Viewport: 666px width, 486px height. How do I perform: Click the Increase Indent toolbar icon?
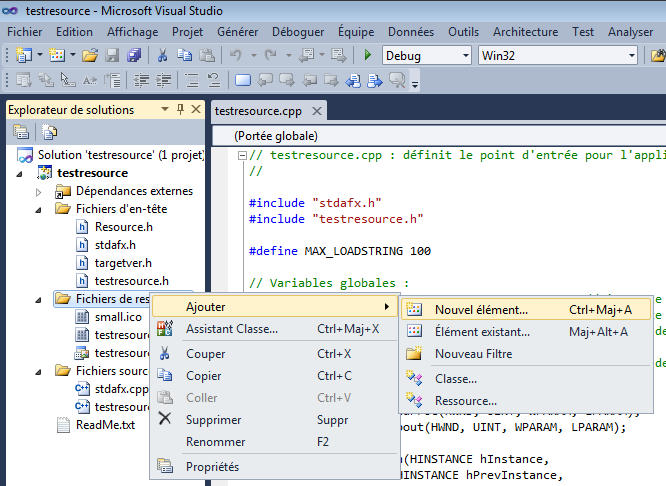(164, 80)
